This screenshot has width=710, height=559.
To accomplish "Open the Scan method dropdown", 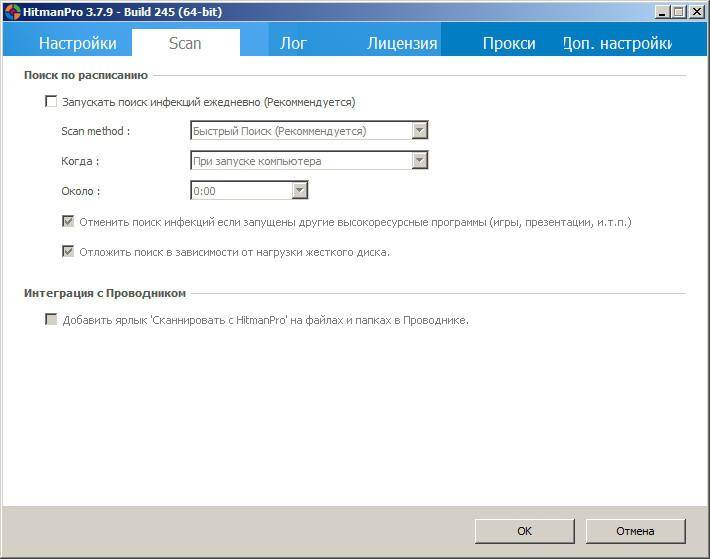I will point(309,131).
